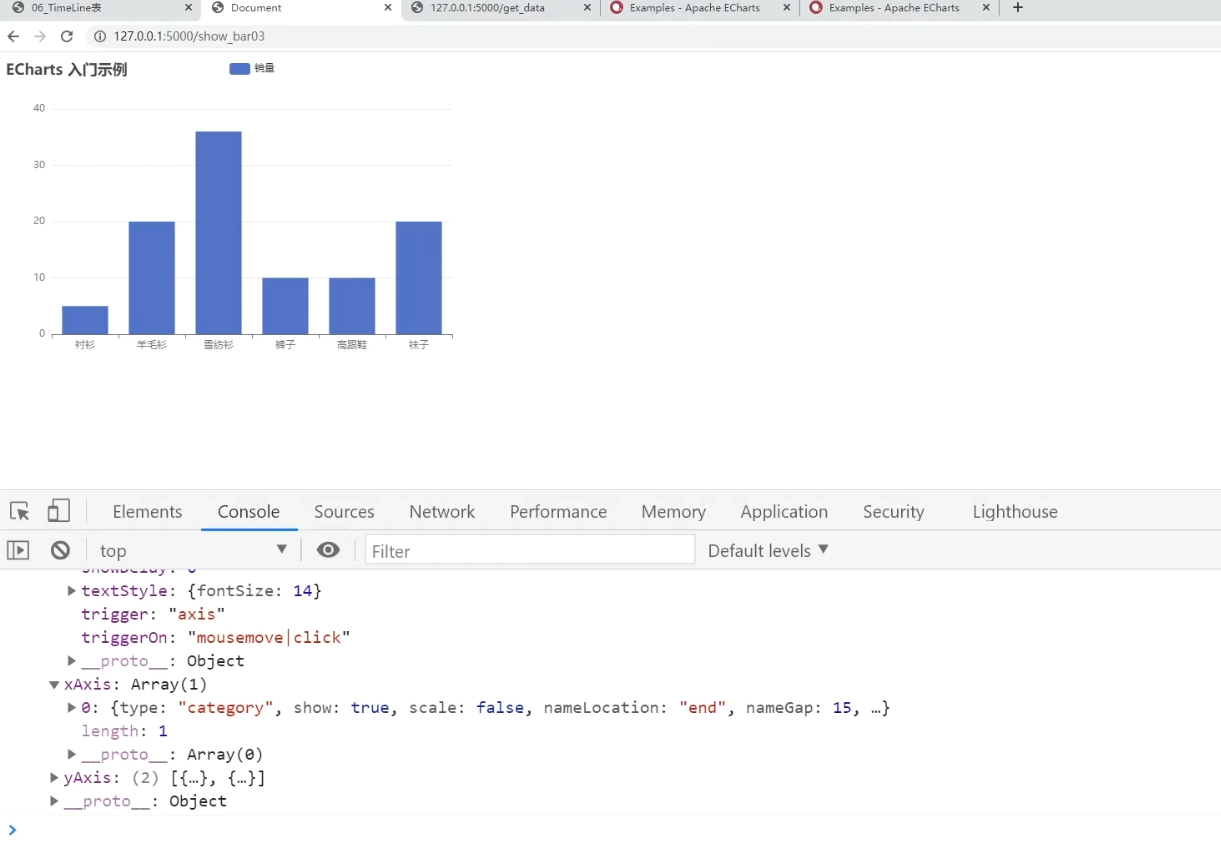Click the 裤子 bar in chart
This screenshot has width=1221, height=855.
click(x=285, y=306)
